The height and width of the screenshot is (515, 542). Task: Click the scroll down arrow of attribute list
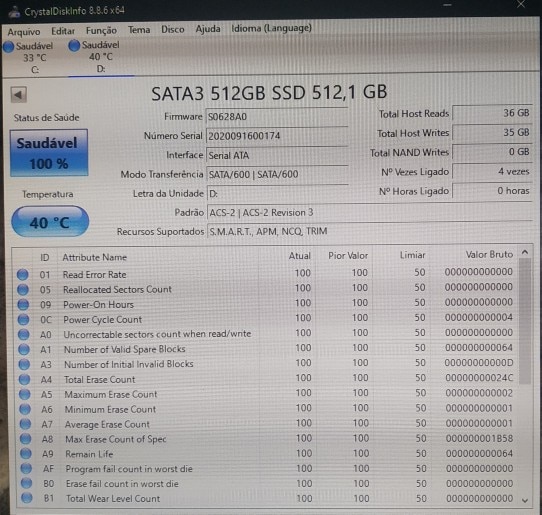(525, 500)
